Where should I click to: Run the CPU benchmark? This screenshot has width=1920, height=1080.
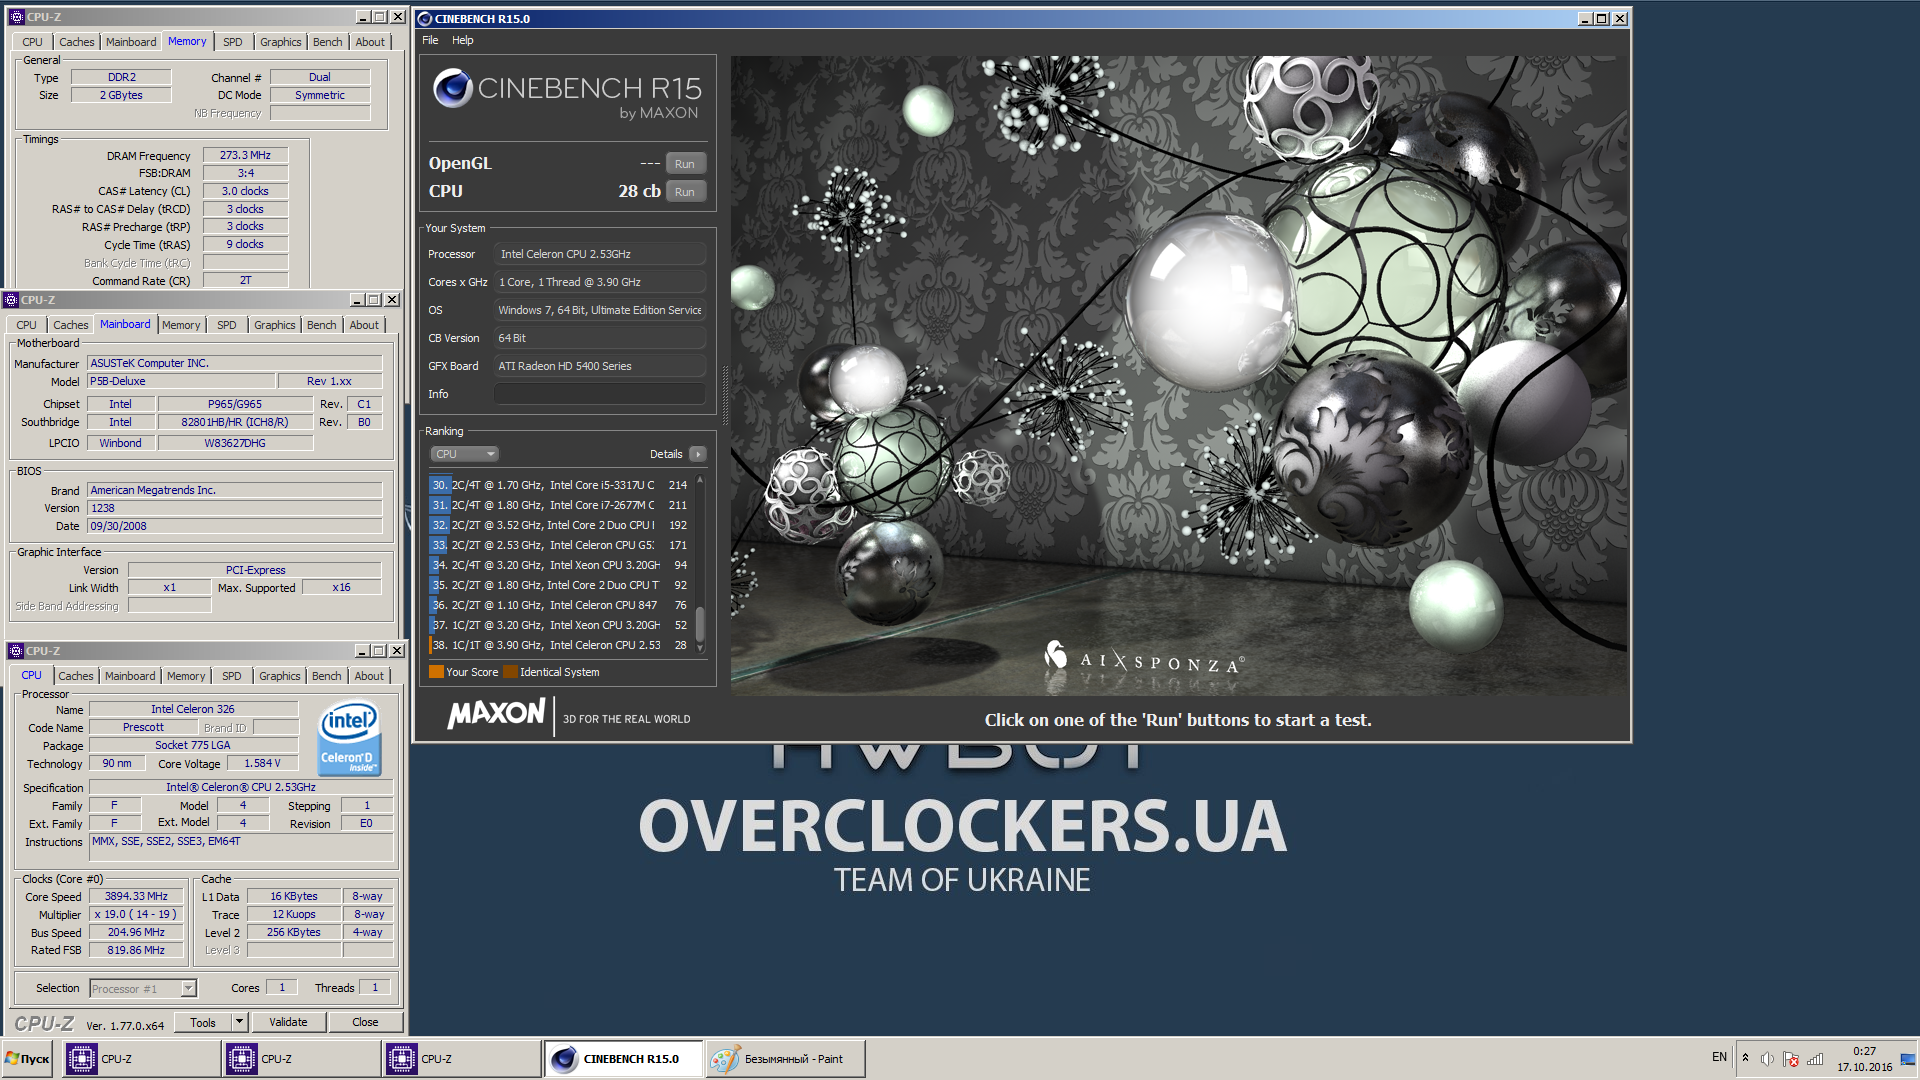pyautogui.click(x=685, y=192)
